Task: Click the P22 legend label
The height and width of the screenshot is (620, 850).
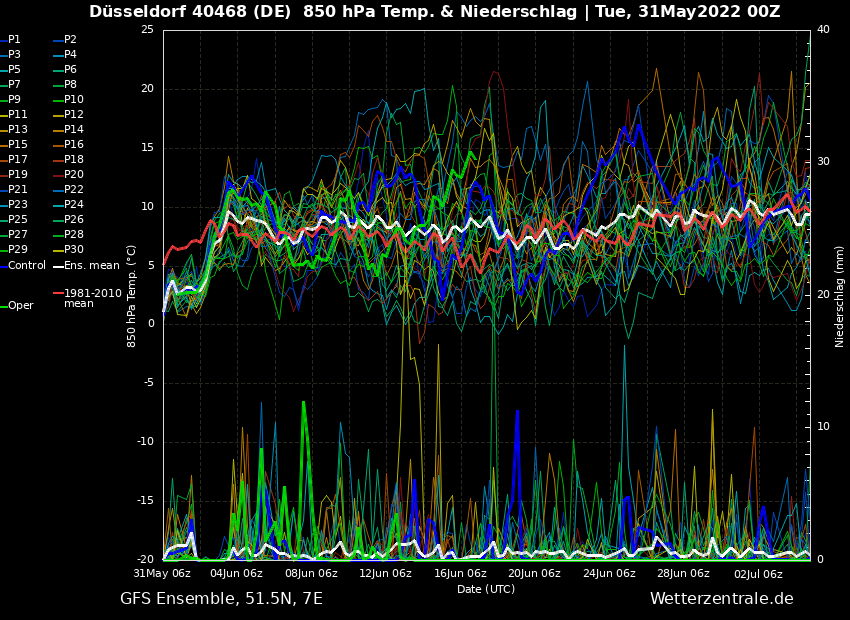Action: (x=74, y=190)
